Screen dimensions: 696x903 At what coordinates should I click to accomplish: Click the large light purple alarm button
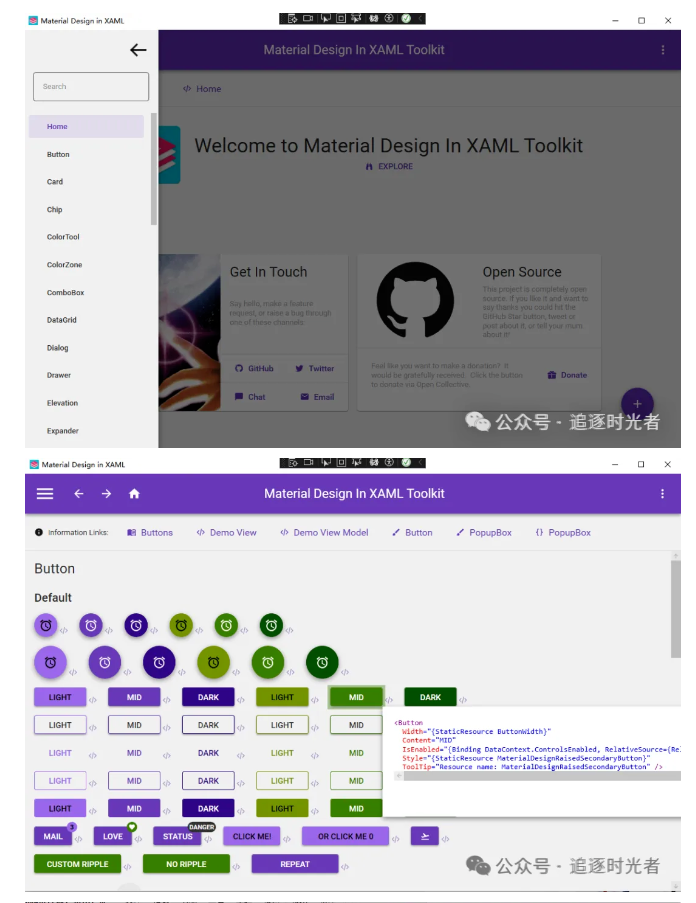point(51,662)
